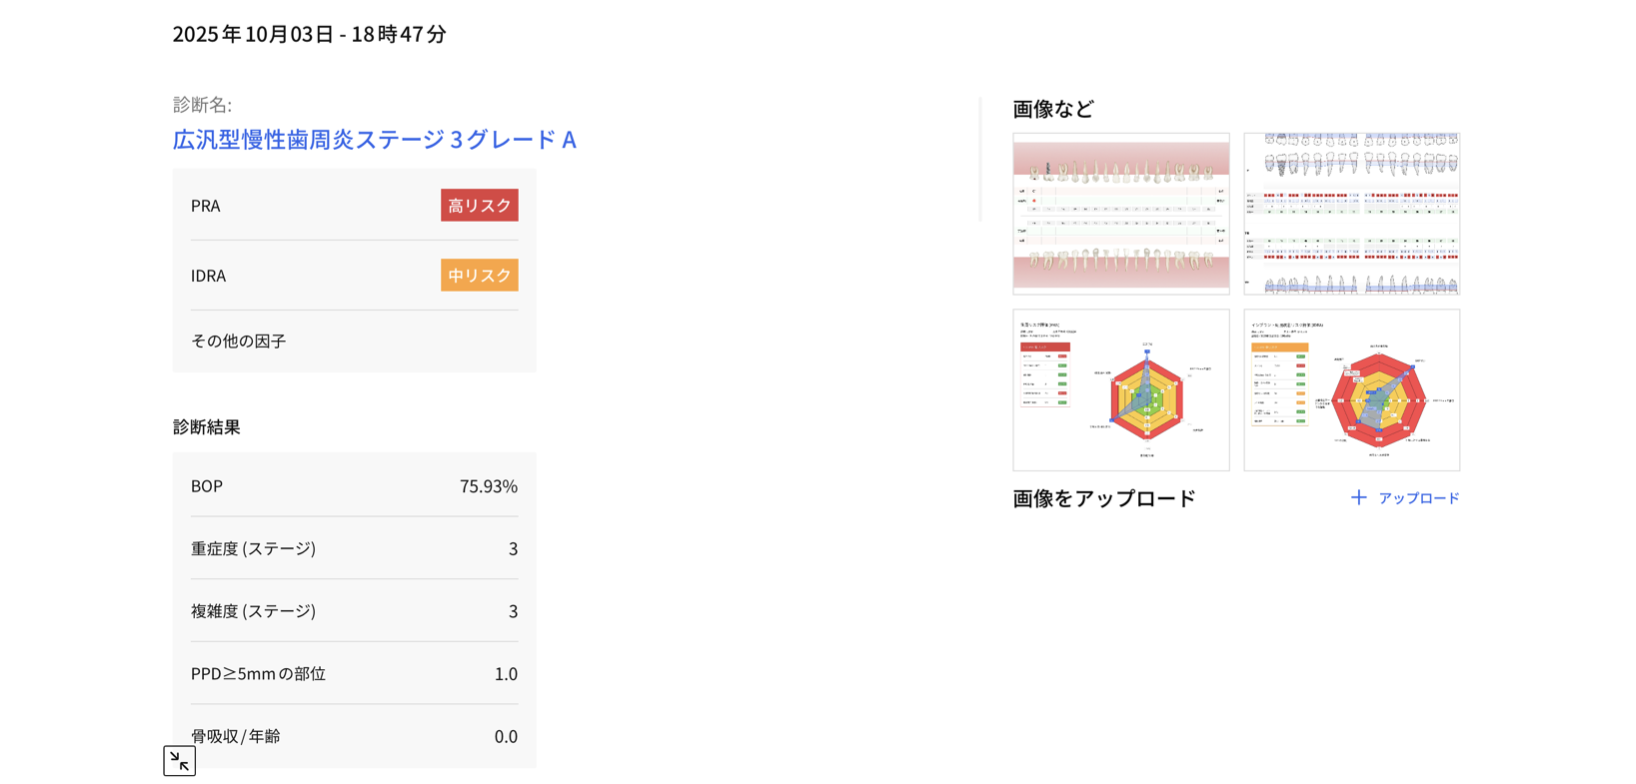This screenshot has width=1636, height=784.
Task: Open the PRA radar chart thumbnail with red header
Action: coord(1121,390)
